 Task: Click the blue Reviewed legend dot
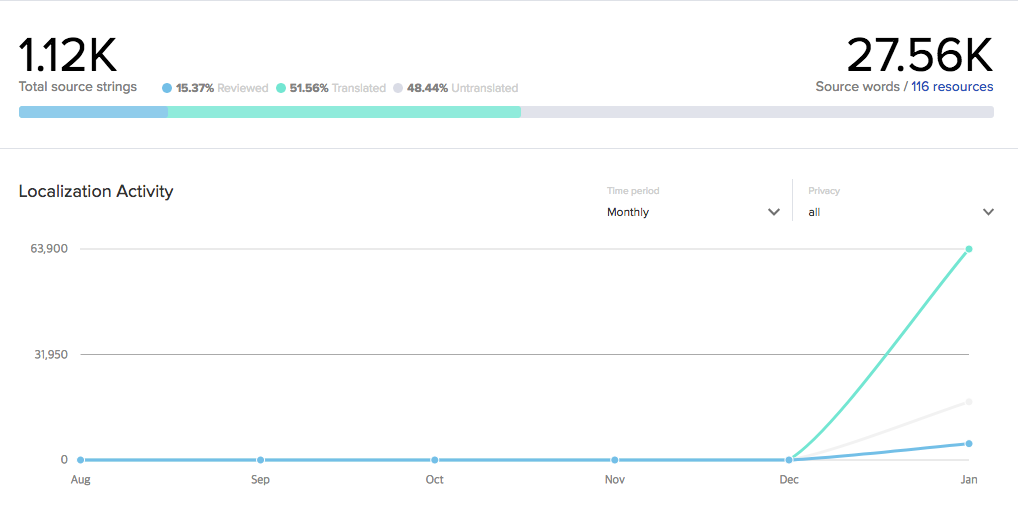click(167, 88)
